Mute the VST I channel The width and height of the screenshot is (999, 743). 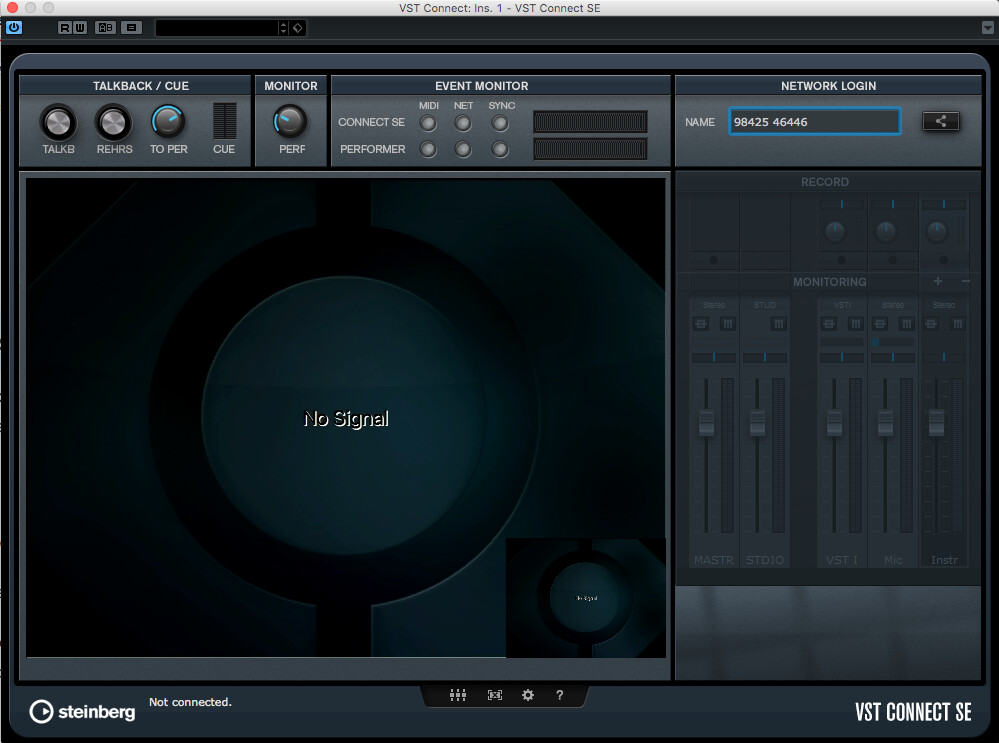[x=856, y=324]
